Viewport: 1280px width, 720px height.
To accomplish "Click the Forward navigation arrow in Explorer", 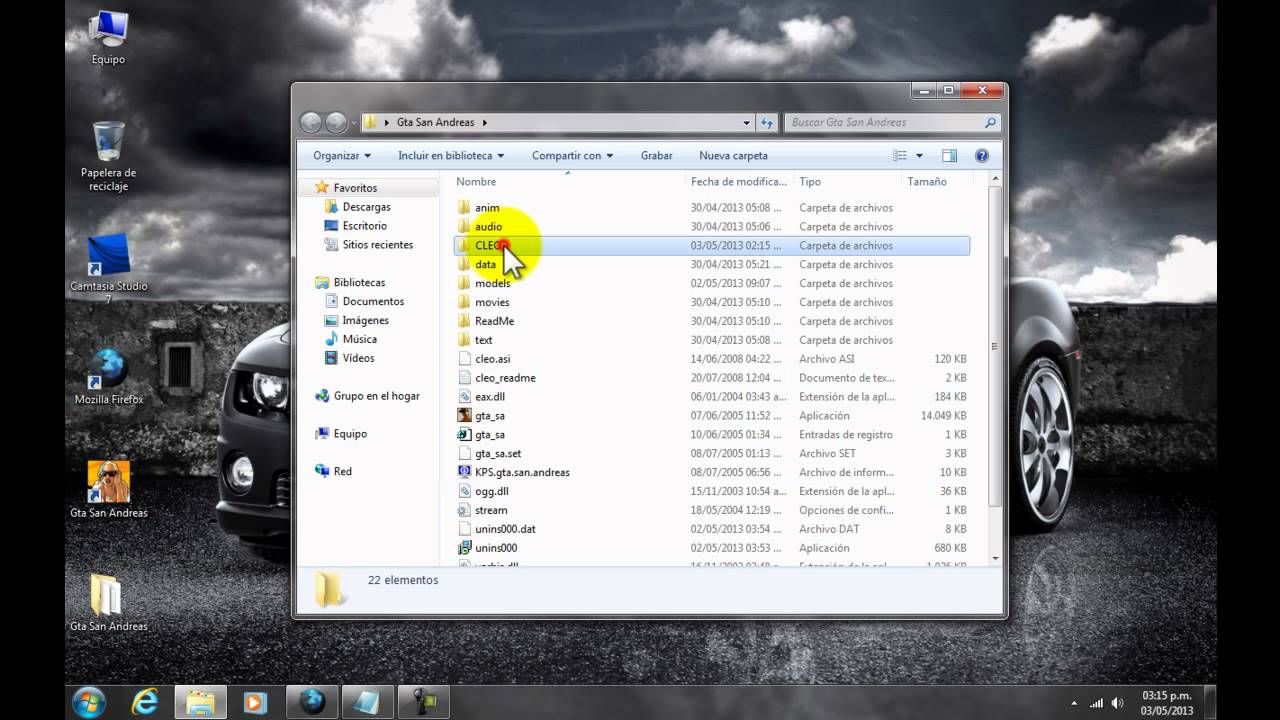I will [x=336, y=122].
